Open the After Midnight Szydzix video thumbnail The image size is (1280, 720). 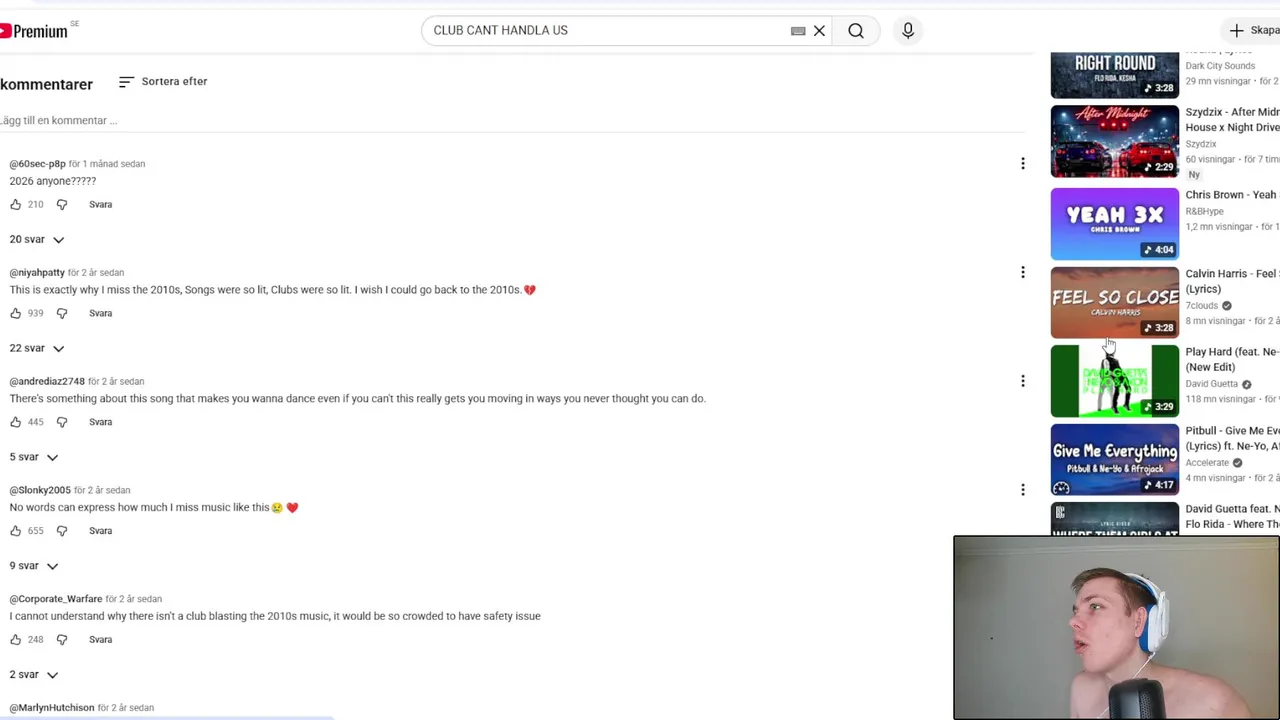(1115, 142)
